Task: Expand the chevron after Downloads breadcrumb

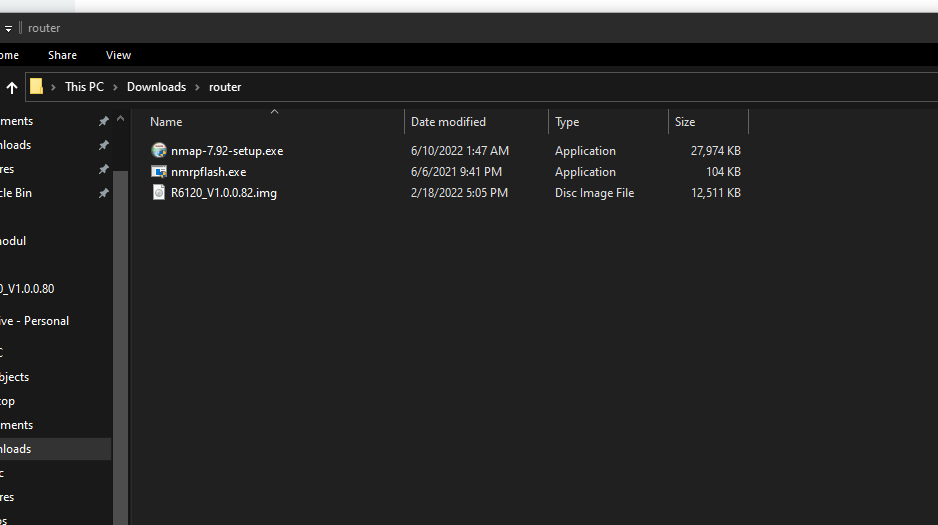Action: [x=197, y=87]
